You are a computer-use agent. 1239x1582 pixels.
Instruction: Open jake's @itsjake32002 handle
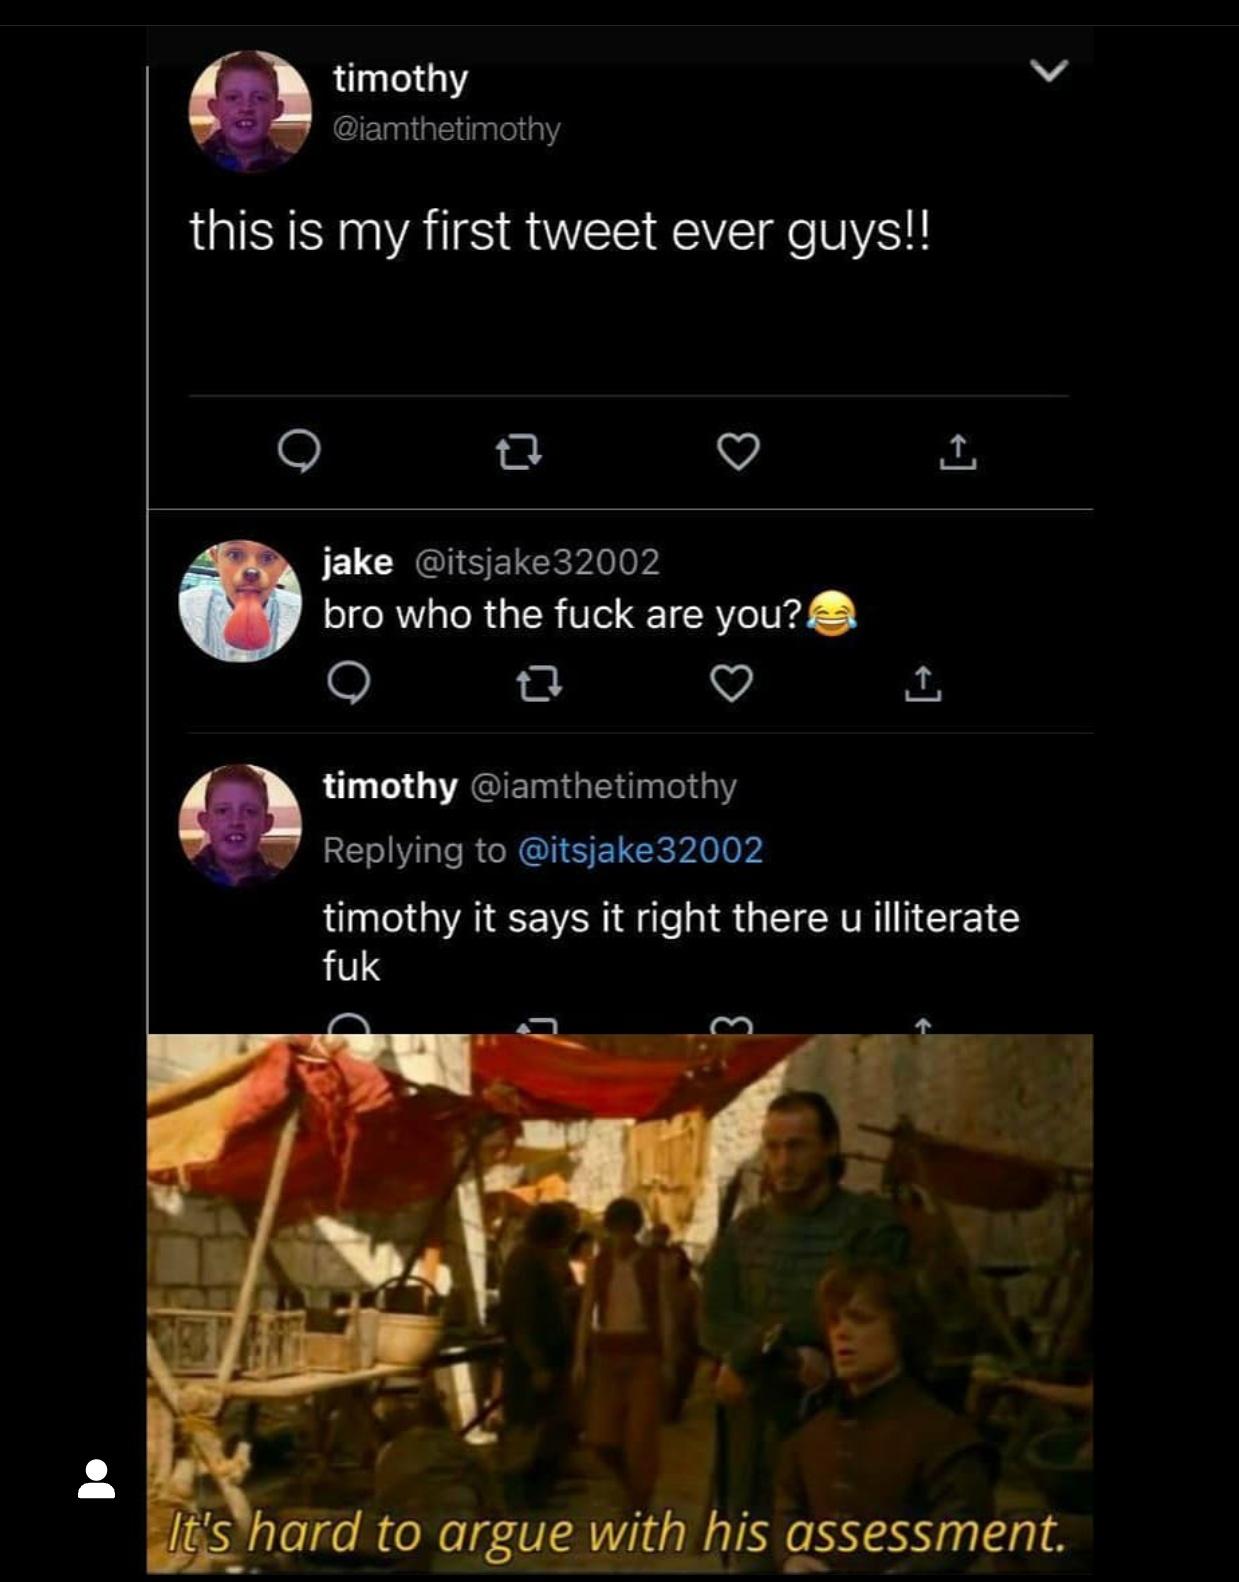coord(537,562)
